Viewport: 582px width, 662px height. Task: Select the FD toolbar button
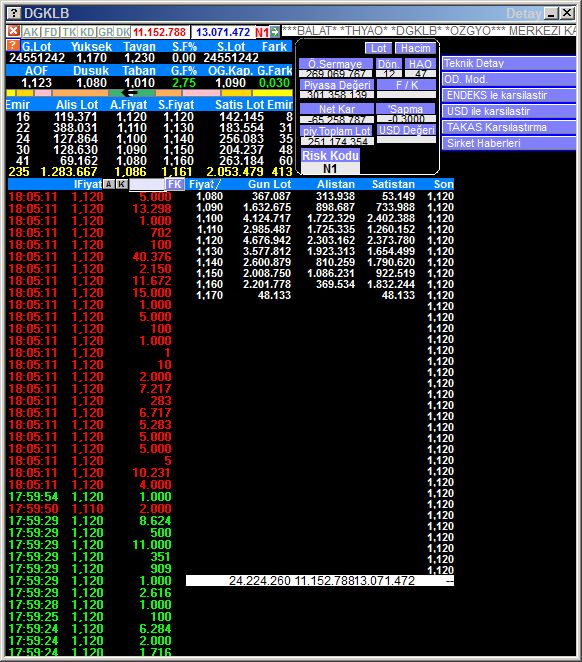click(x=51, y=32)
